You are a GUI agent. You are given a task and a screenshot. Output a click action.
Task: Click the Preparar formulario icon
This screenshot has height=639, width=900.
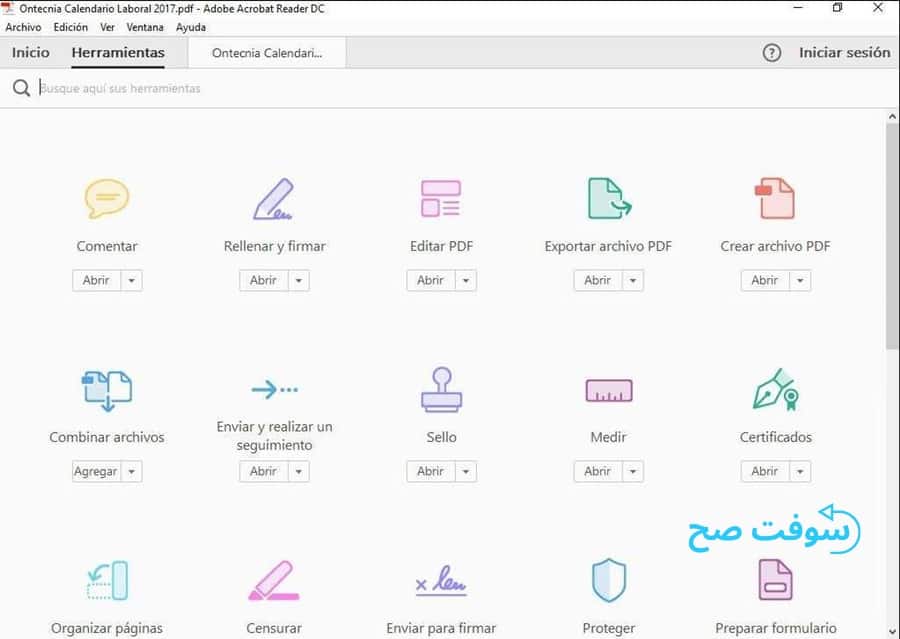[775, 580]
